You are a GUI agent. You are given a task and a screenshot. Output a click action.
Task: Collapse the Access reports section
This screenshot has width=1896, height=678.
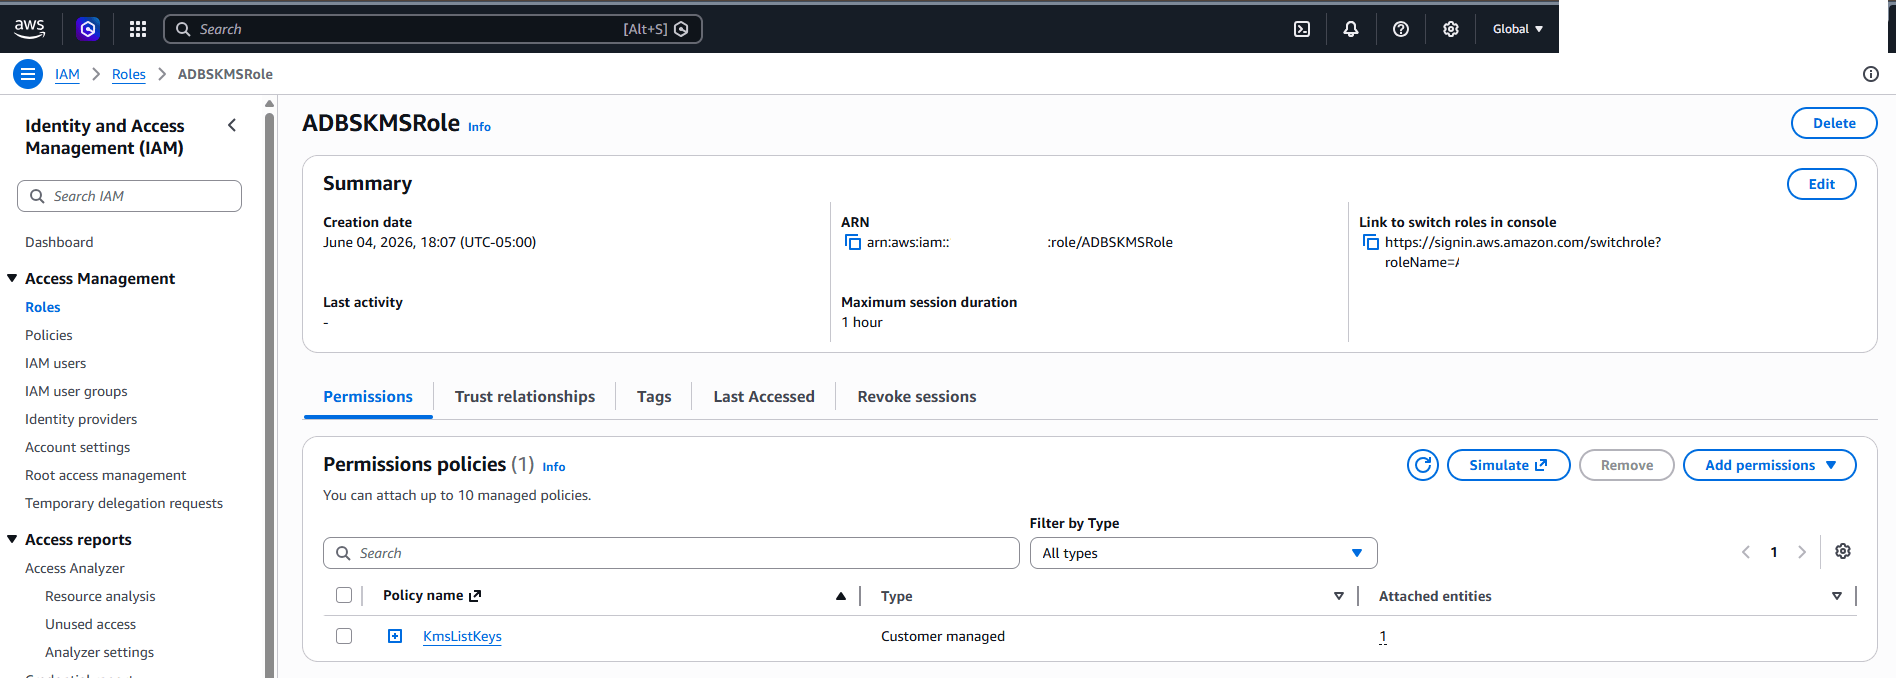(13, 539)
